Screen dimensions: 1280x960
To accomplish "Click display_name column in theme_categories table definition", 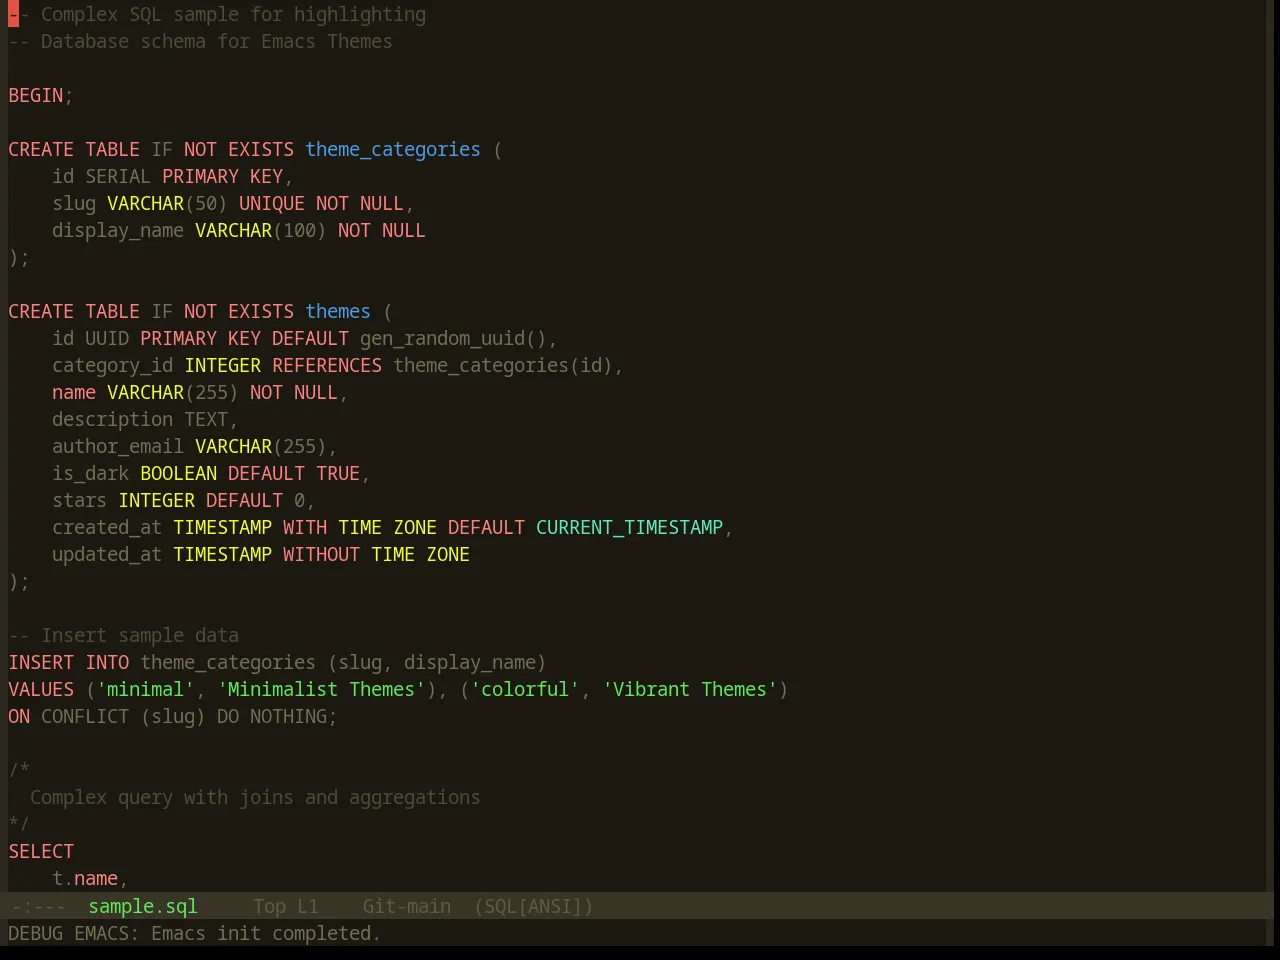I will (118, 230).
